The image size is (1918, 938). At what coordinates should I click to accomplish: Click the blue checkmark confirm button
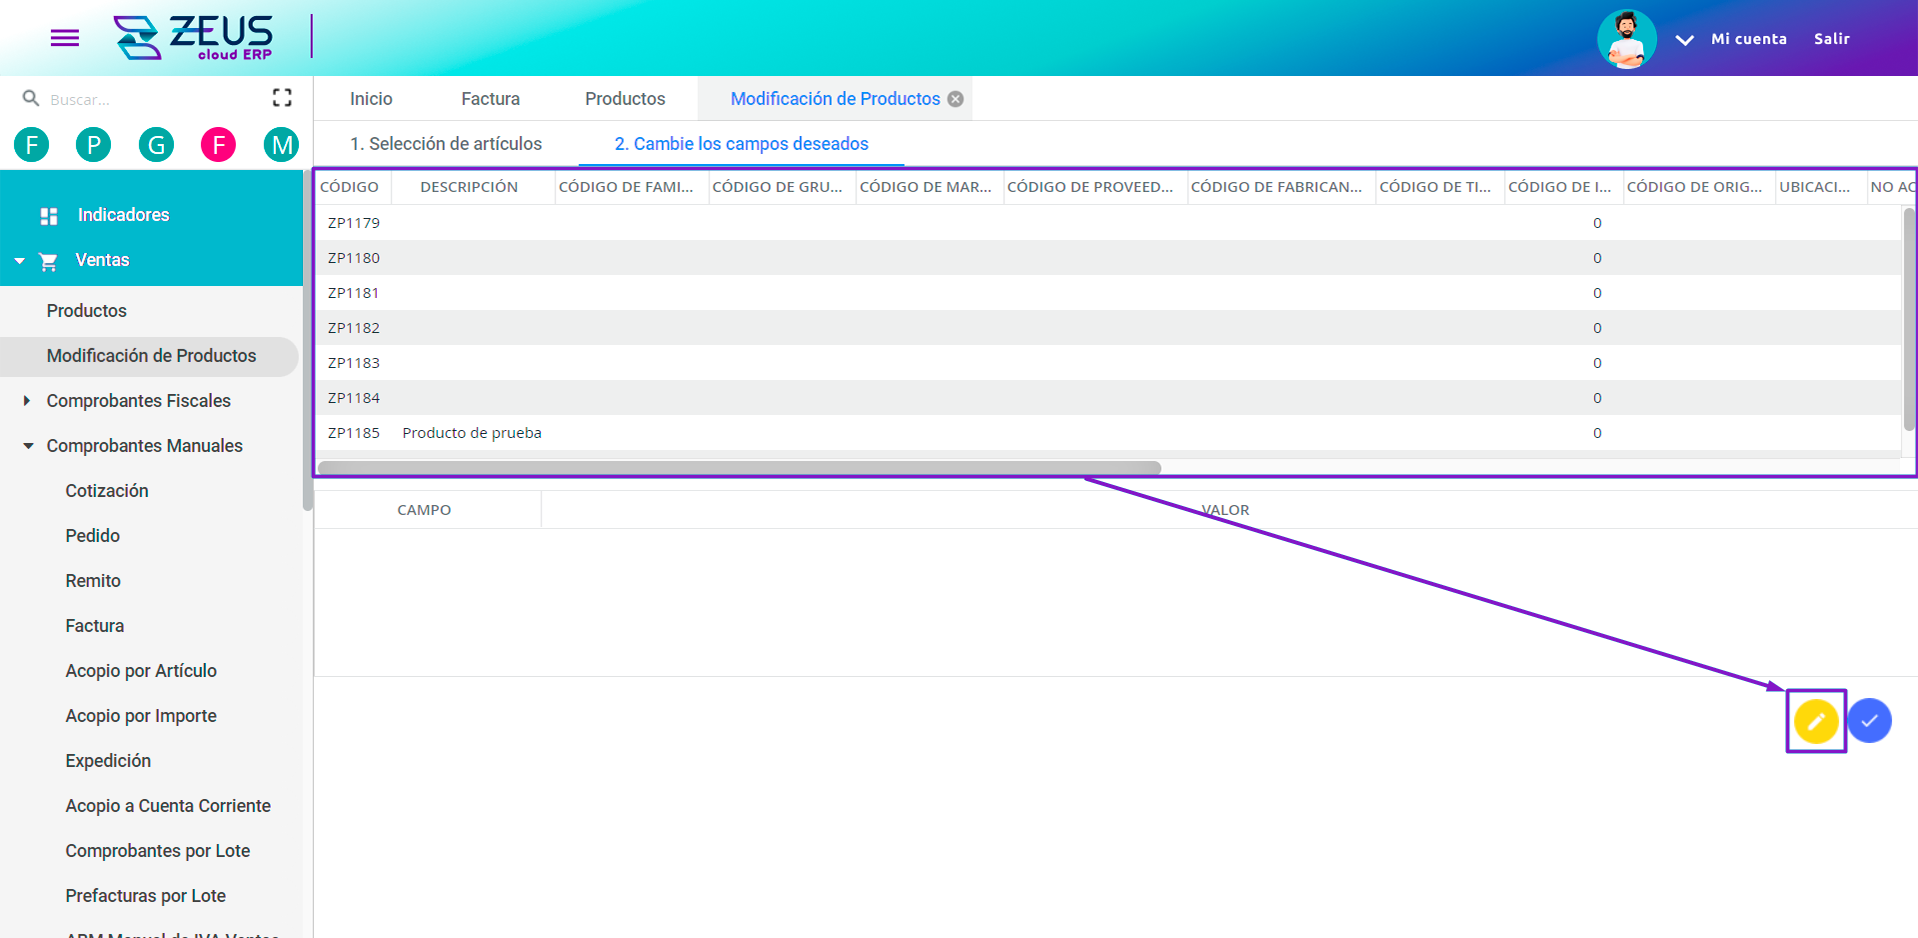(1869, 721)
